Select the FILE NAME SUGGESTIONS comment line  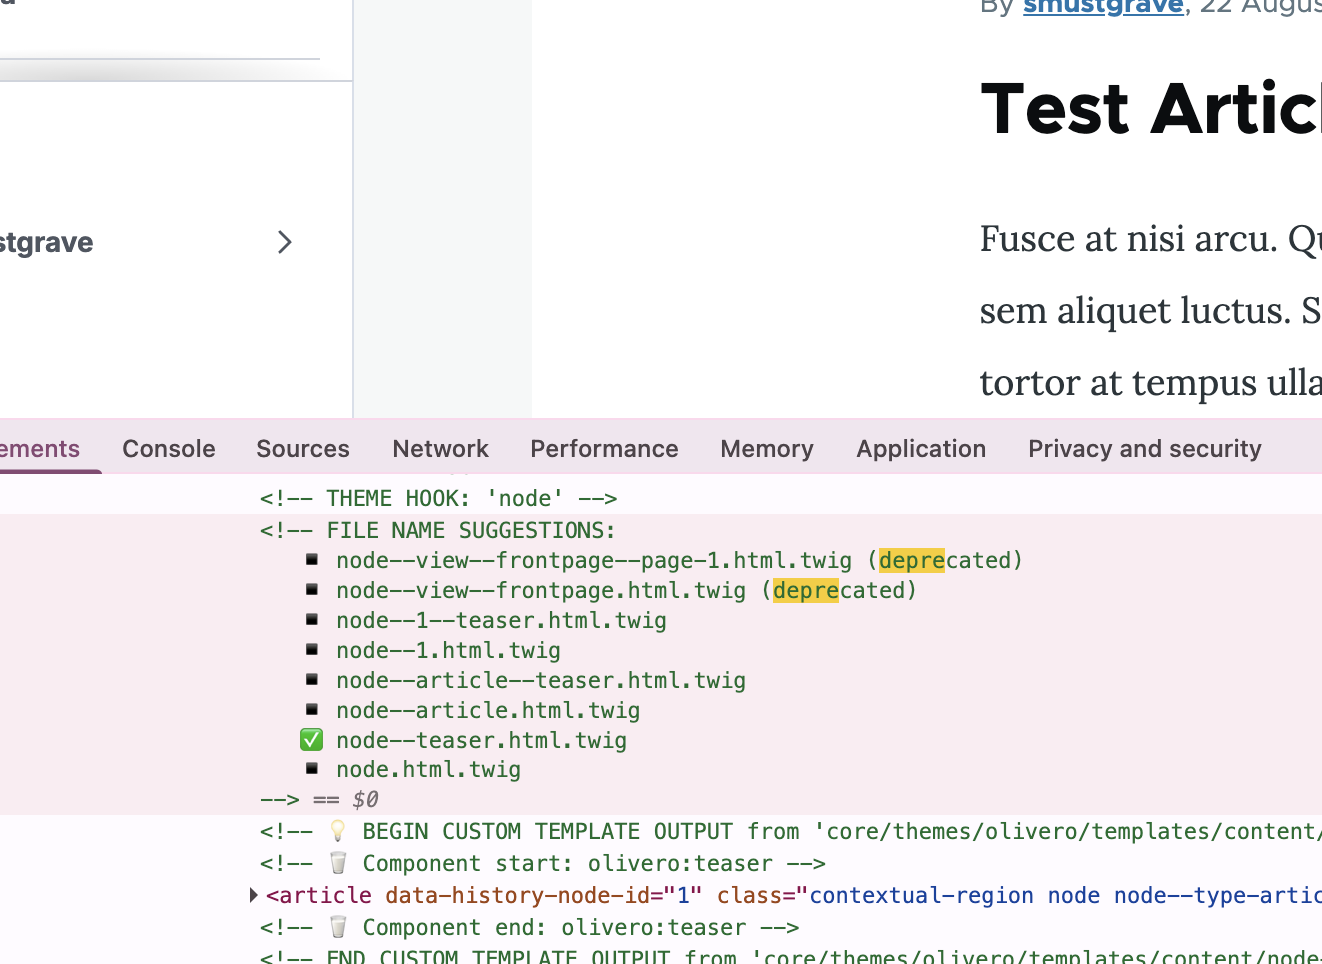(438, 530)
